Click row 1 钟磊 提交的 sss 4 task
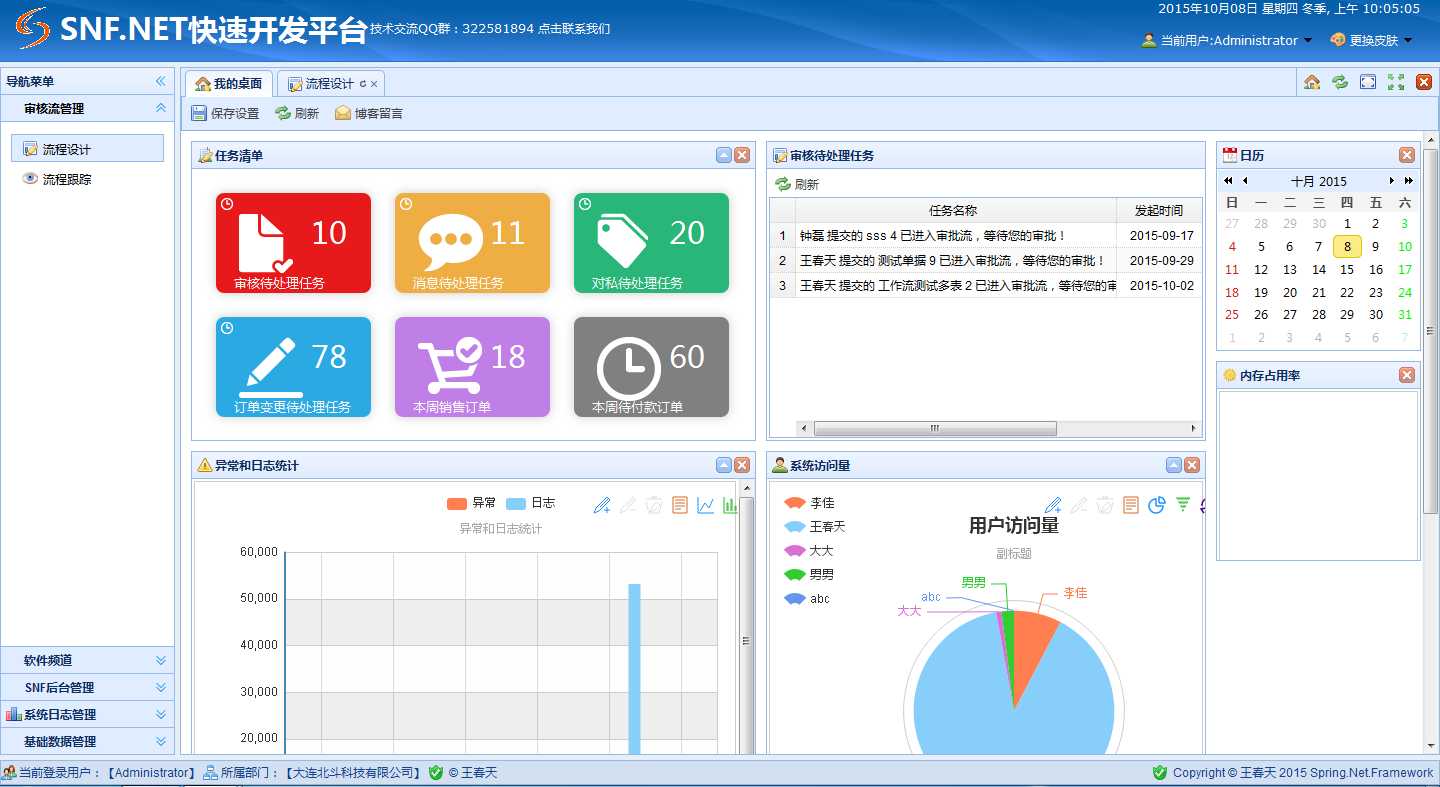 tap(984, 236)
